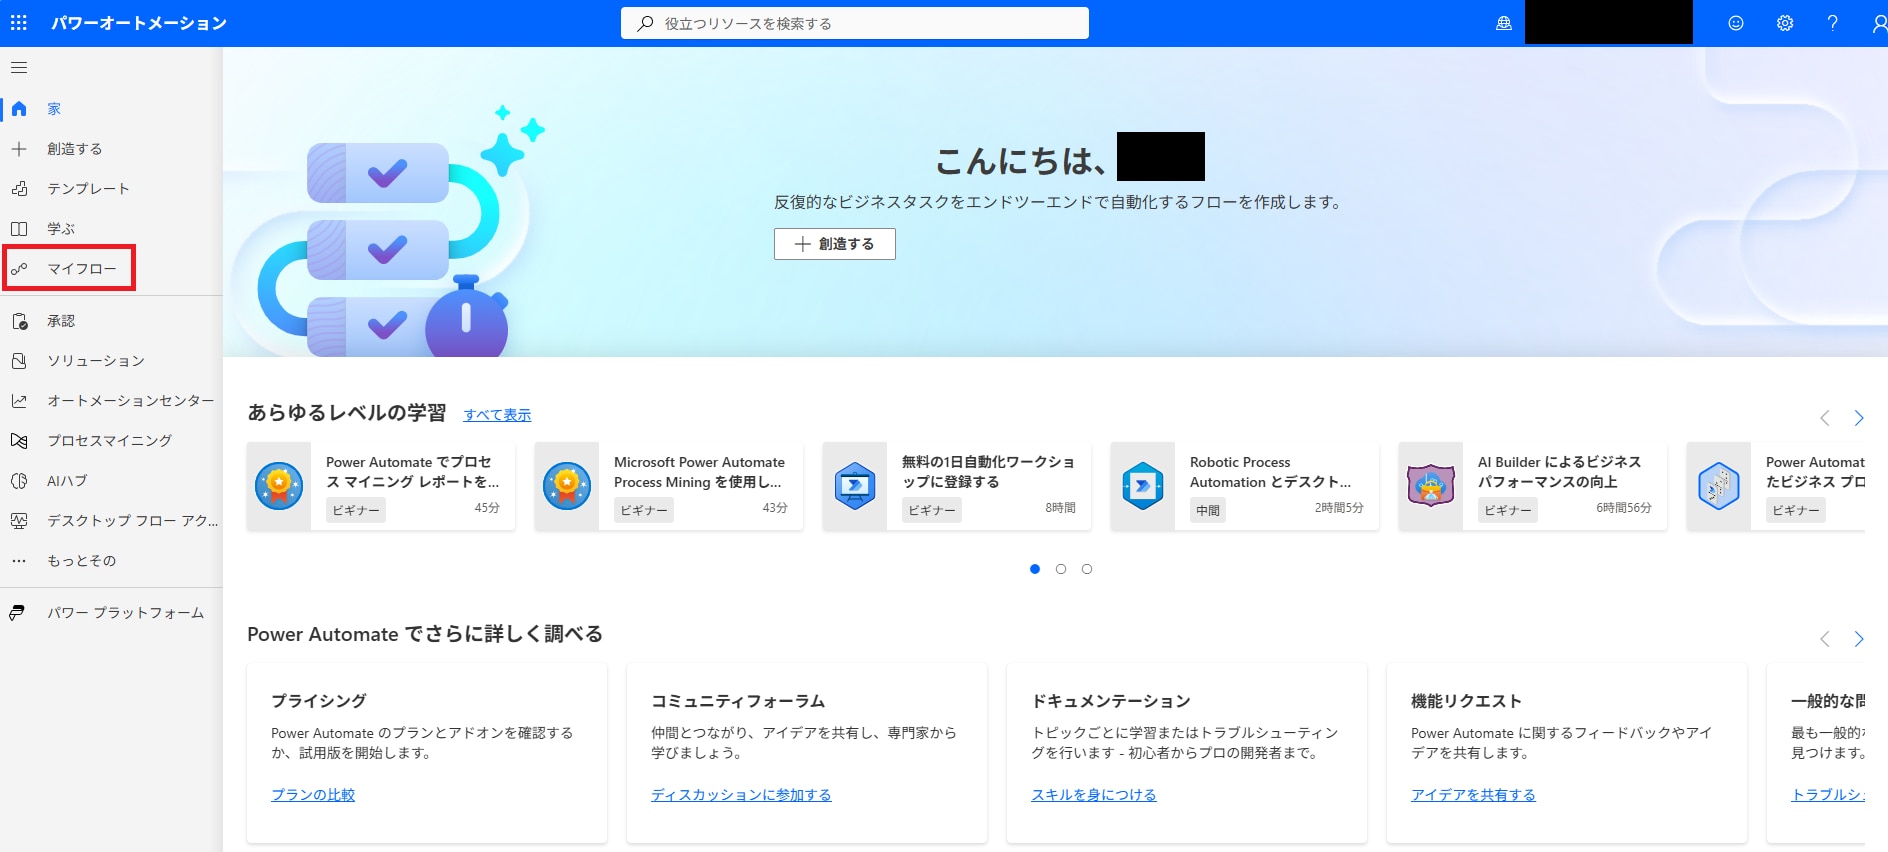Viewport: 1888px width, 852px height.
Task: Click the environment icon in header
Action: click(1503, 23)
